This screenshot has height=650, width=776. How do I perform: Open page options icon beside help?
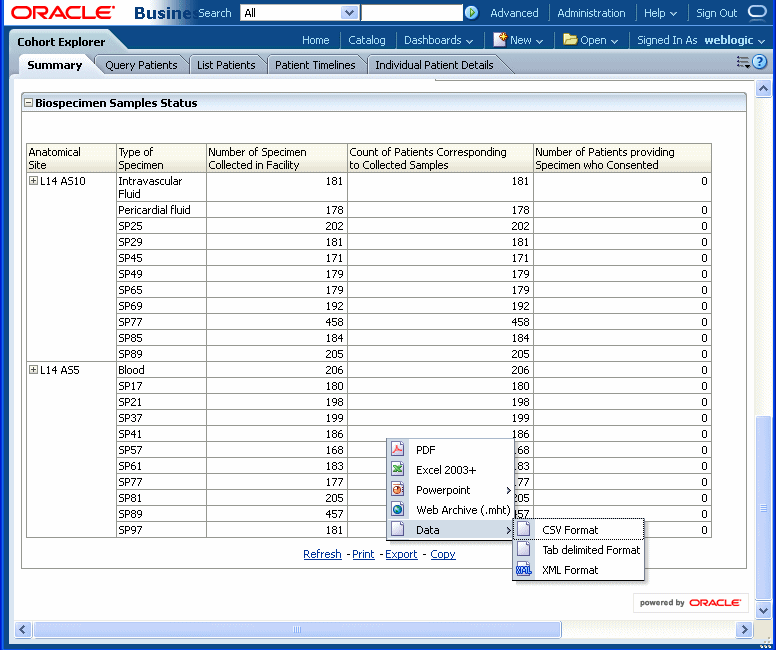pyautogui.click(x=743, y=62)
